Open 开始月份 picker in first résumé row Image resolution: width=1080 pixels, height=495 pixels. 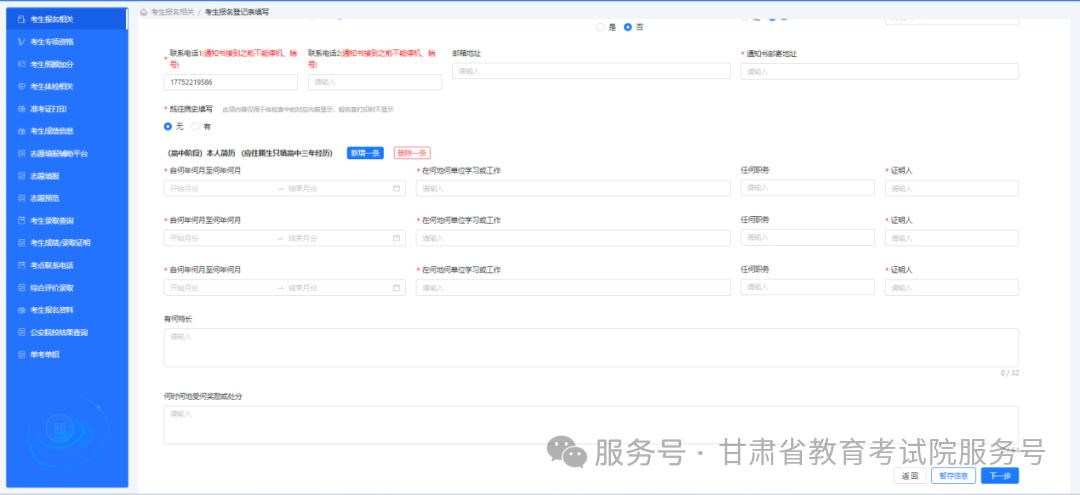(215, 188)
